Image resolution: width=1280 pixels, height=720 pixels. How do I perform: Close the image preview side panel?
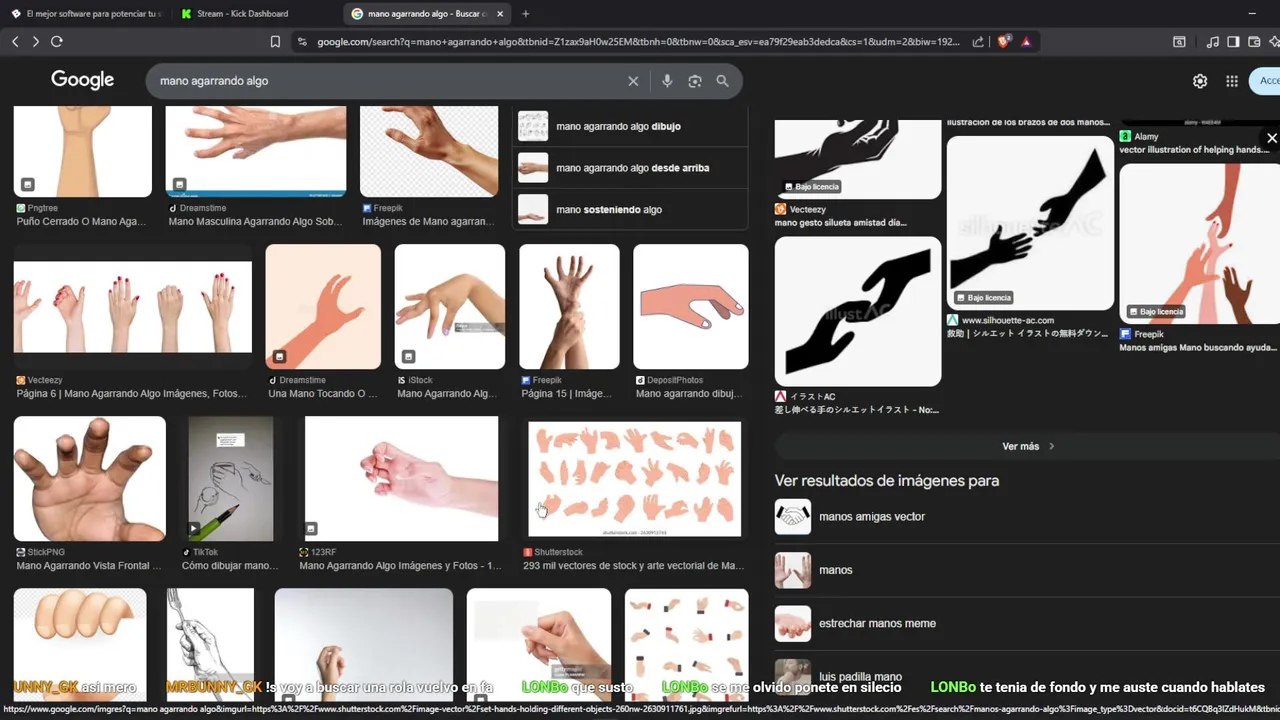point(1272,138)
